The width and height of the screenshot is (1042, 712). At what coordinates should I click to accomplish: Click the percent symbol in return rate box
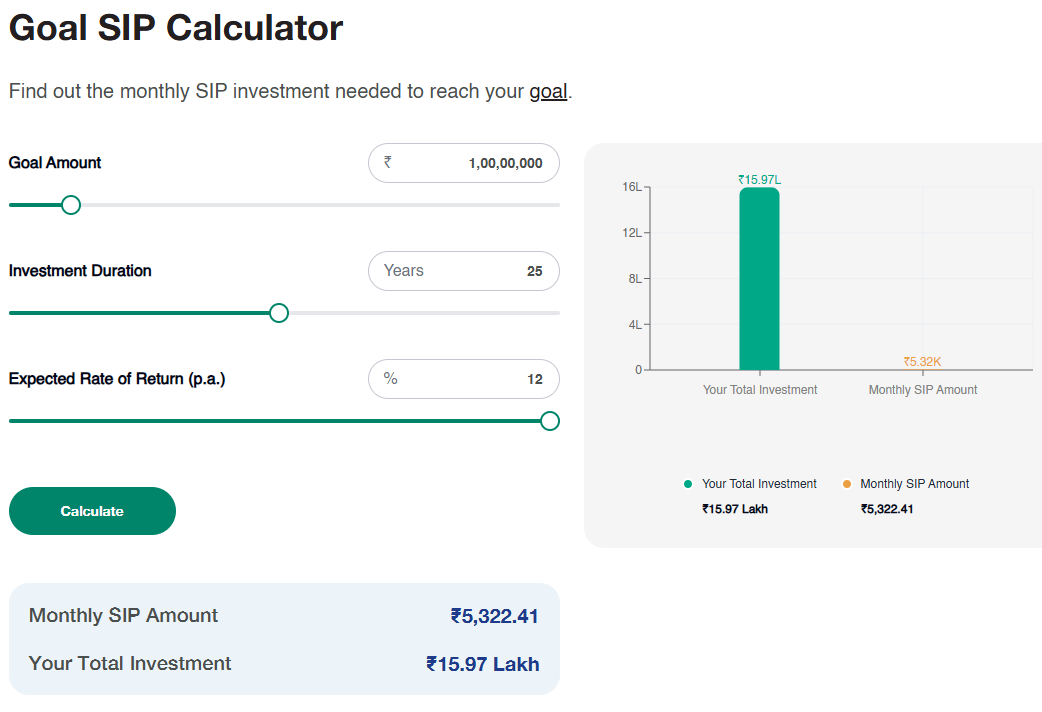click(x=391, y=379)
